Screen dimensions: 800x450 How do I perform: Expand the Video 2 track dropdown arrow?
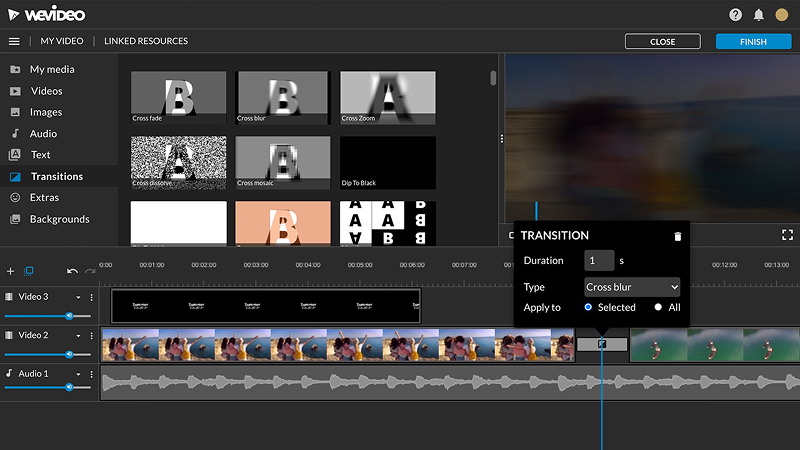point(78,335)
